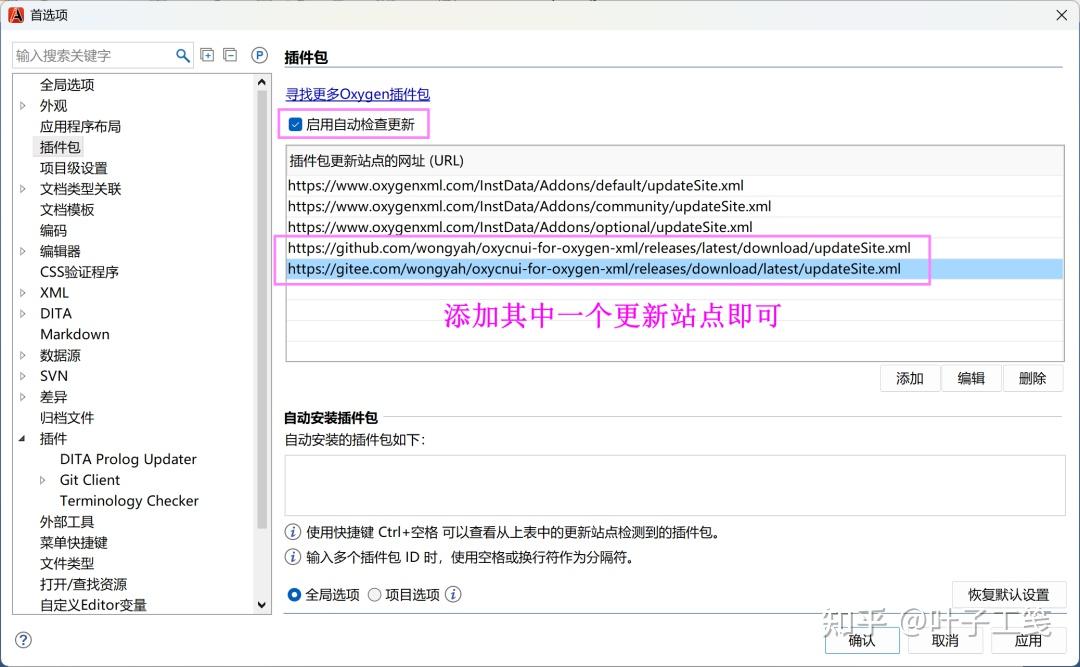Select 插件包 in the tree

pyautogui.click(x=60, y=147)
